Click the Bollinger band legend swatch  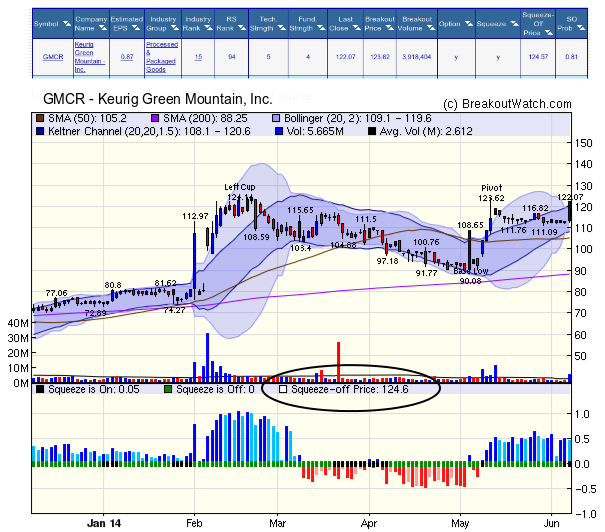[x=276, y=118]
